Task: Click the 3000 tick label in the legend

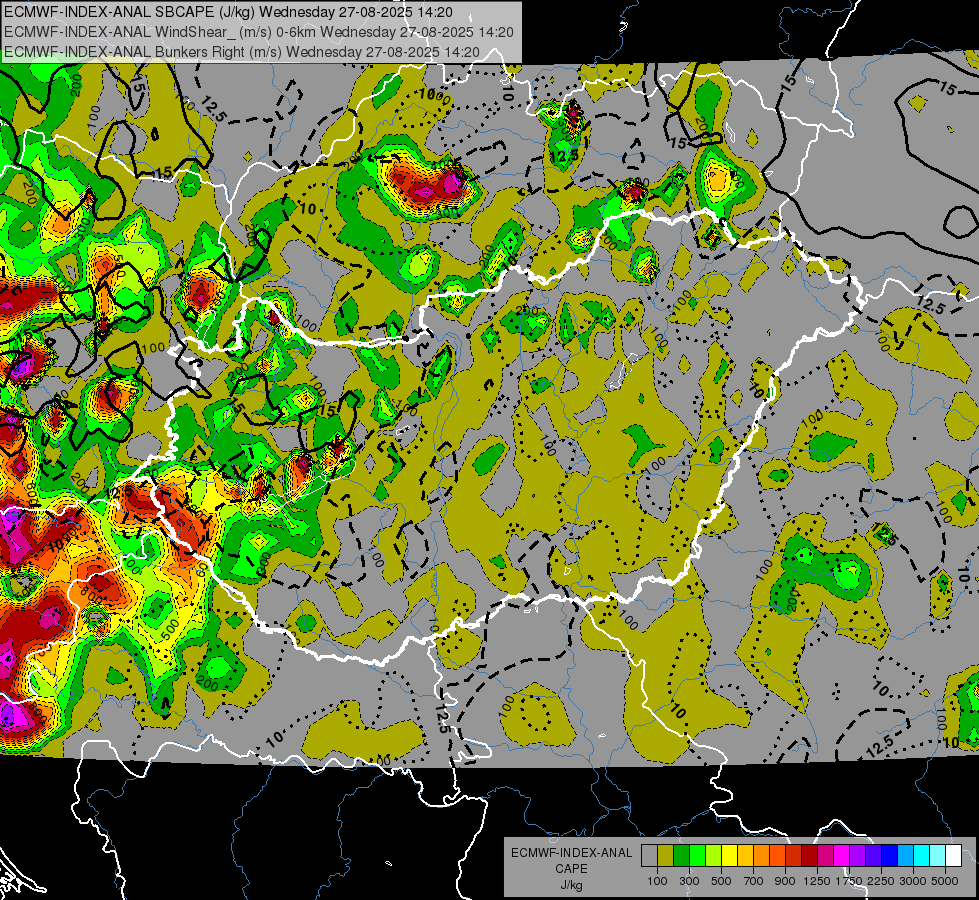Action: click(913, 881)
